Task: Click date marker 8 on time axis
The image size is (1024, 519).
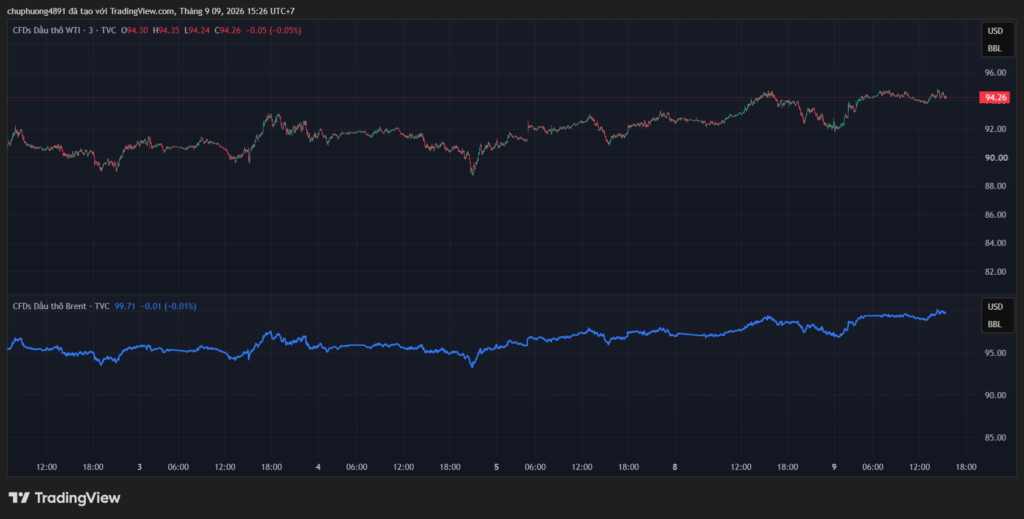Action: (x=675, y=467)
